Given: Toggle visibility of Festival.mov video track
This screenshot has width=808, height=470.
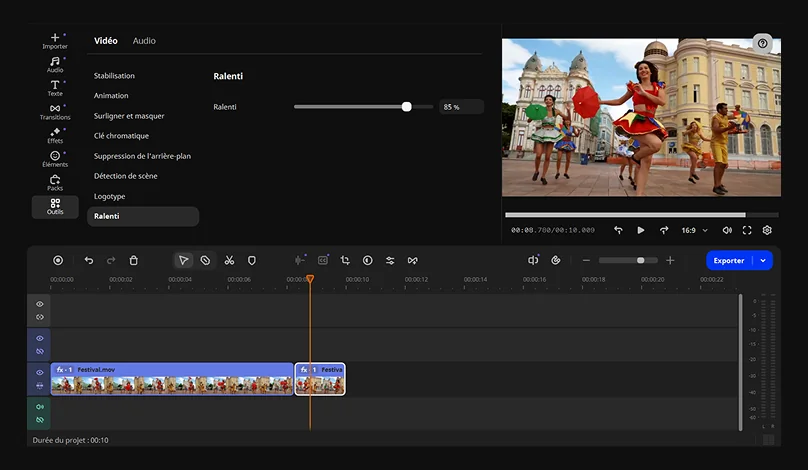Looking at the screenshot, I should click(x=40, y=372).
